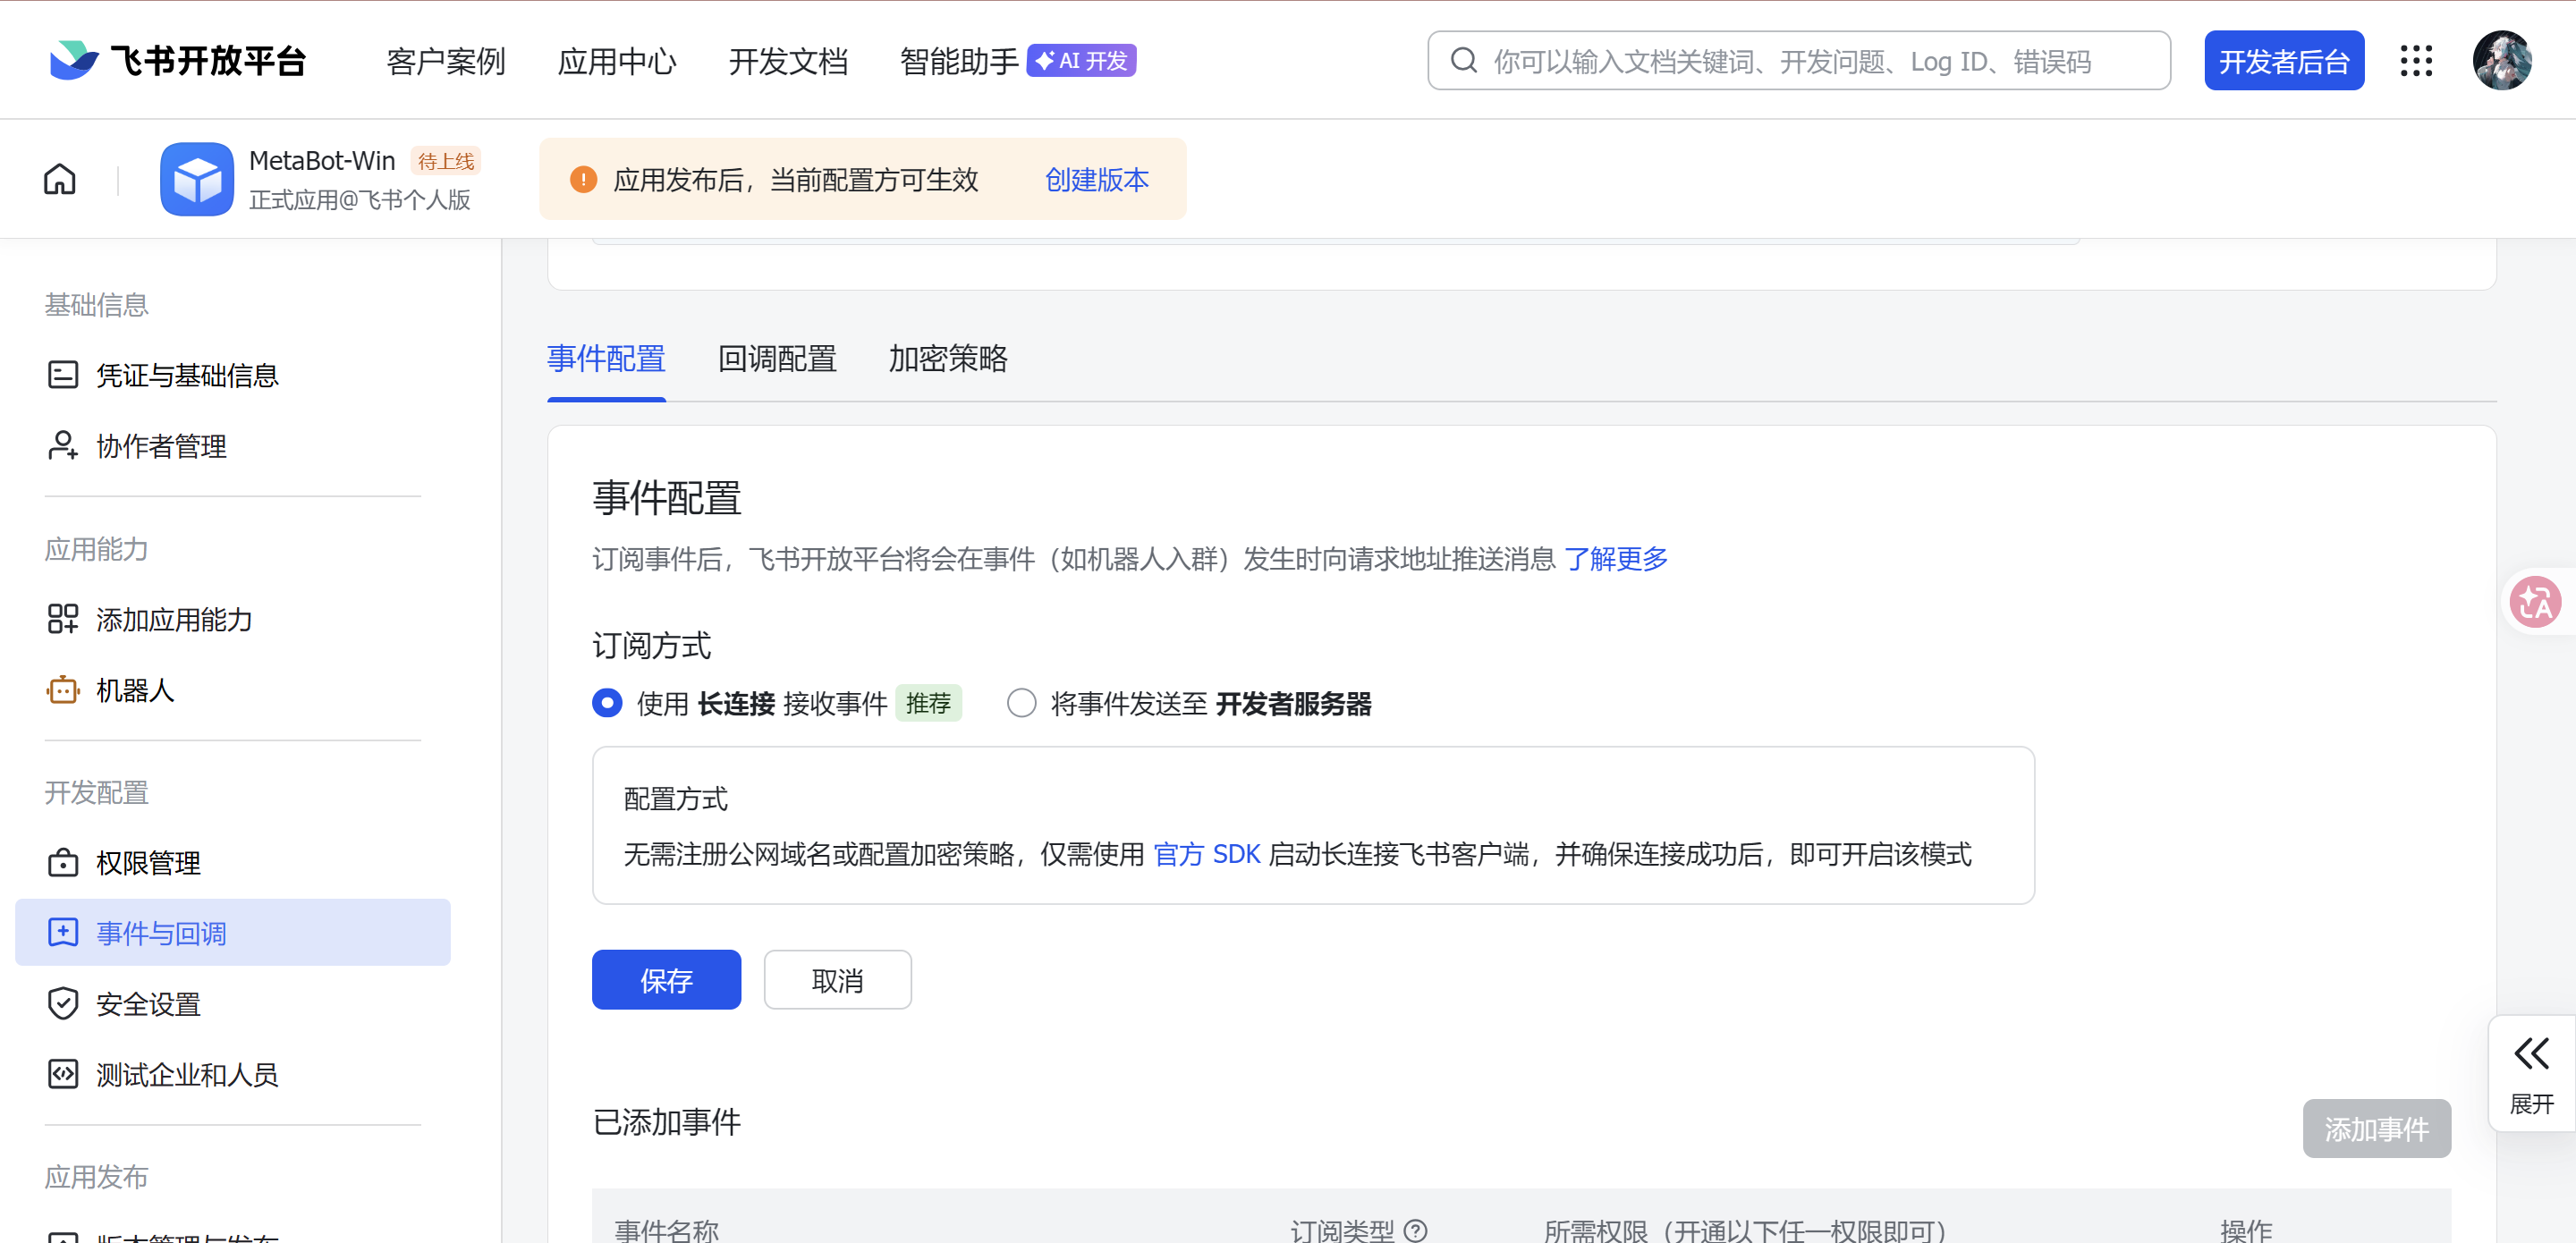The height and width of the screenshot is (1243, 2576).
Task: Switch to the 加密策略 tab
Action: point(947,358)
